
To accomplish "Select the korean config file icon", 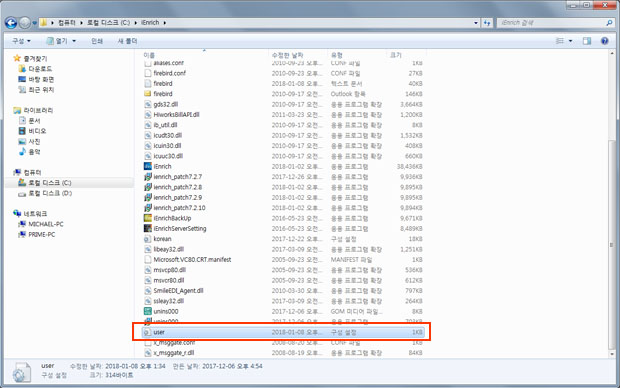I will click(147, 239).
